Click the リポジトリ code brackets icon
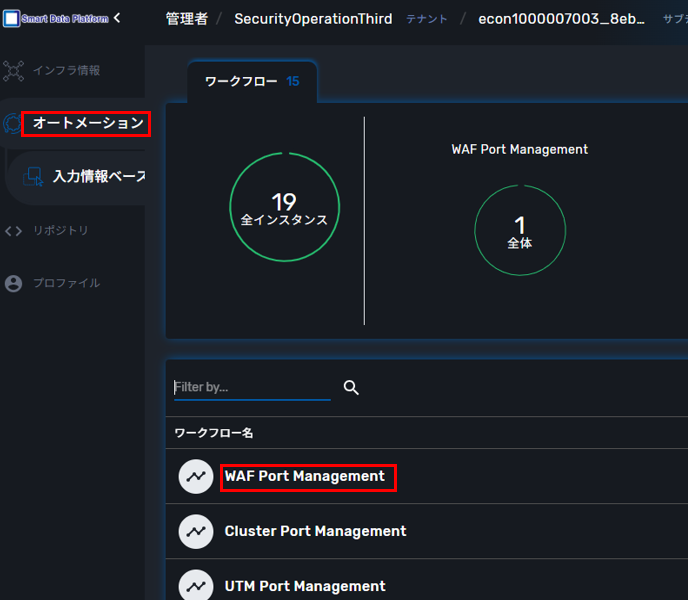688x600 pixels. coord(13,231)
